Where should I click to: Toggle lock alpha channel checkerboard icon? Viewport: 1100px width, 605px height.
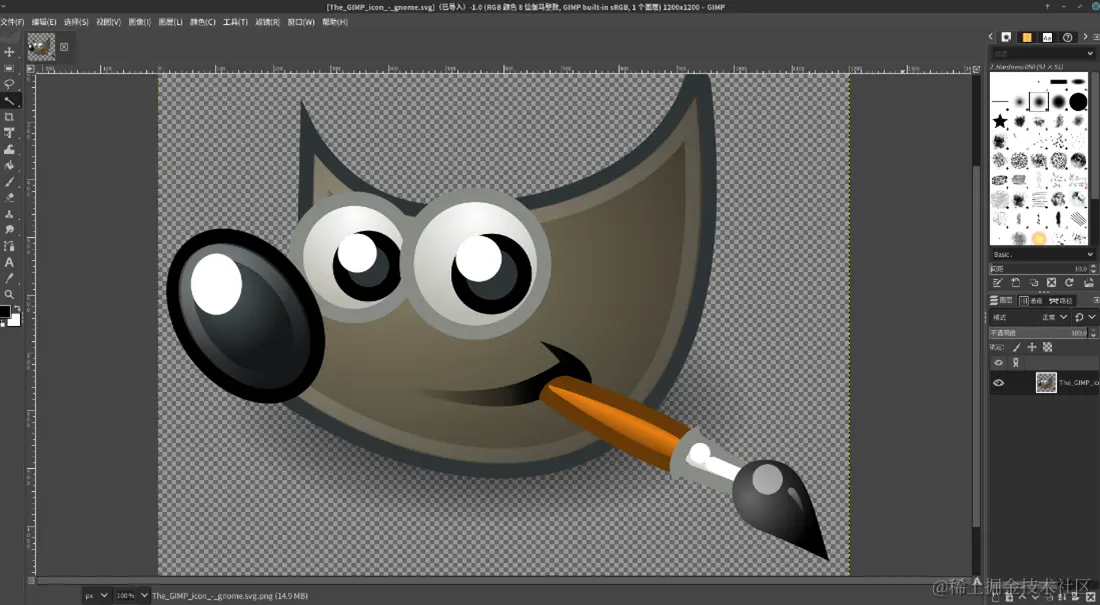pos(1047,347)
